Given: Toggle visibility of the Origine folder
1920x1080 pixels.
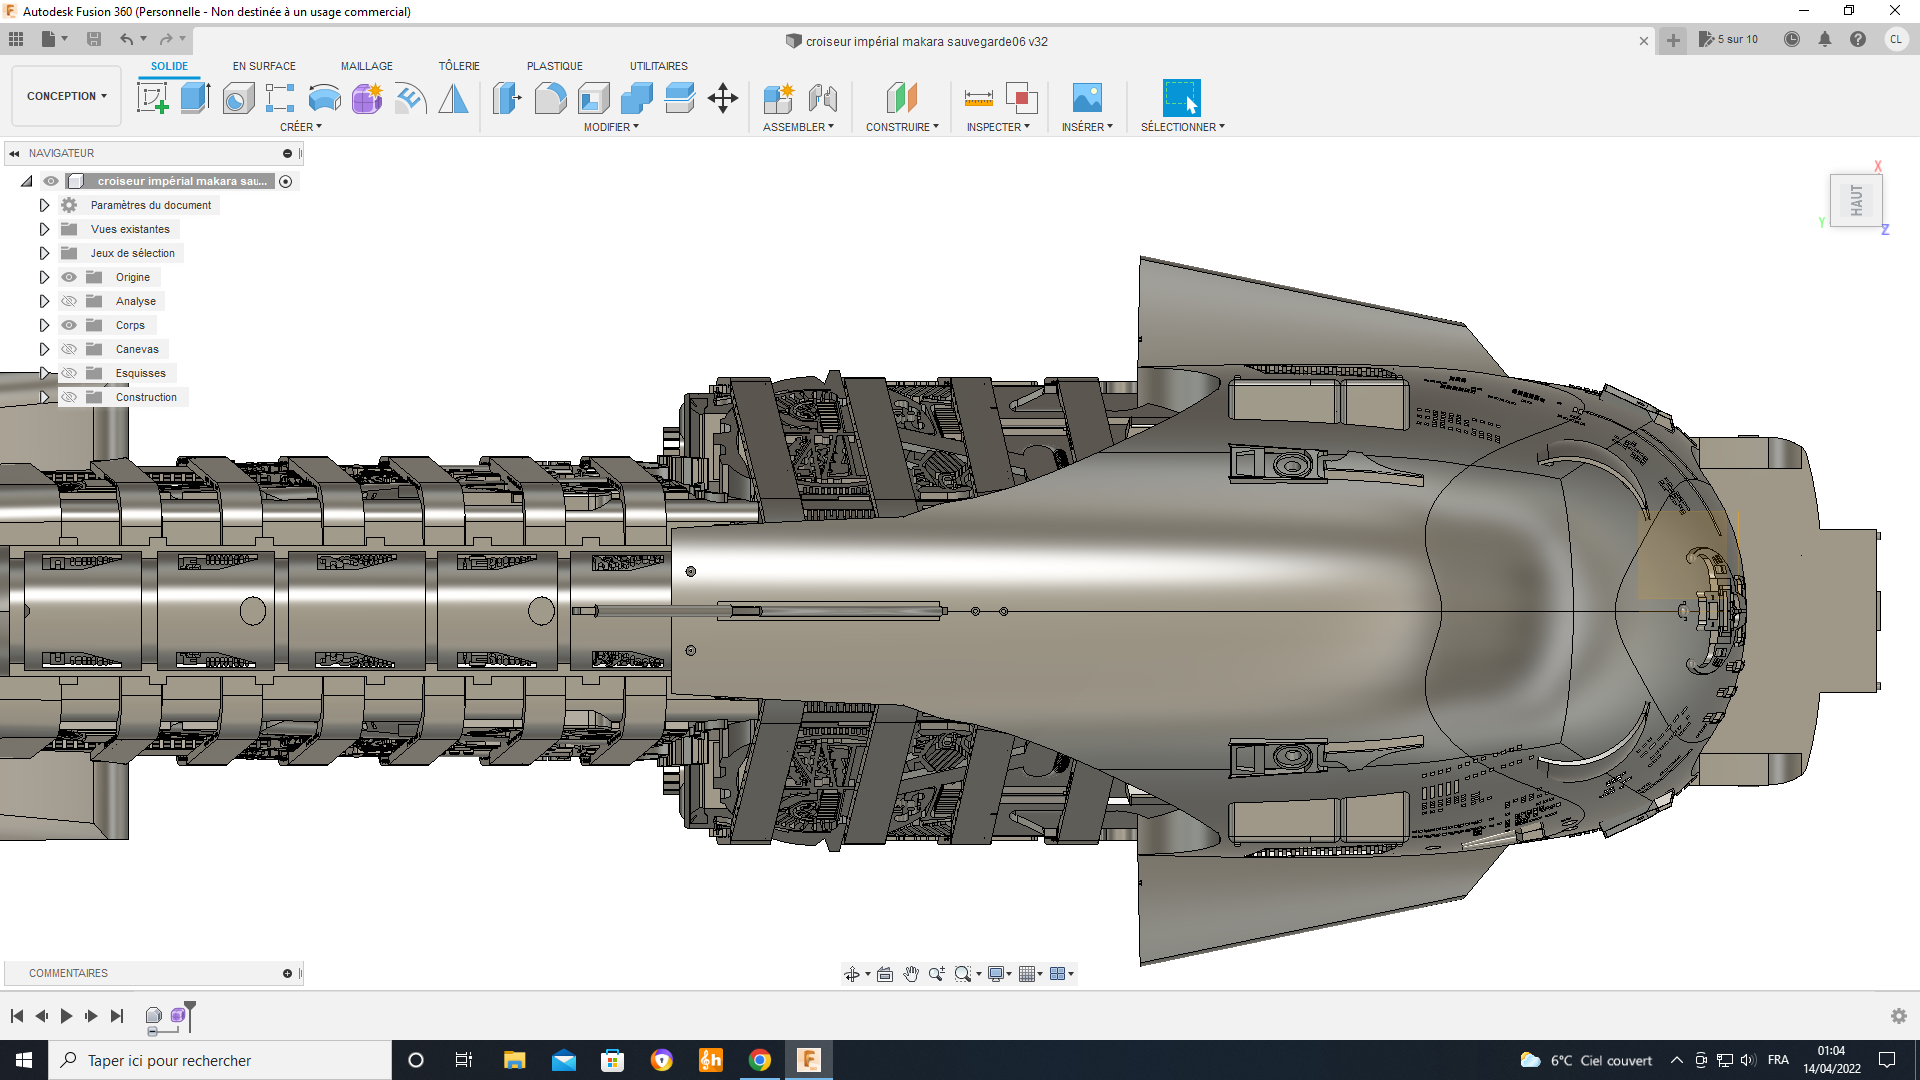Looking at the screenshot, I should pos(69,277).
